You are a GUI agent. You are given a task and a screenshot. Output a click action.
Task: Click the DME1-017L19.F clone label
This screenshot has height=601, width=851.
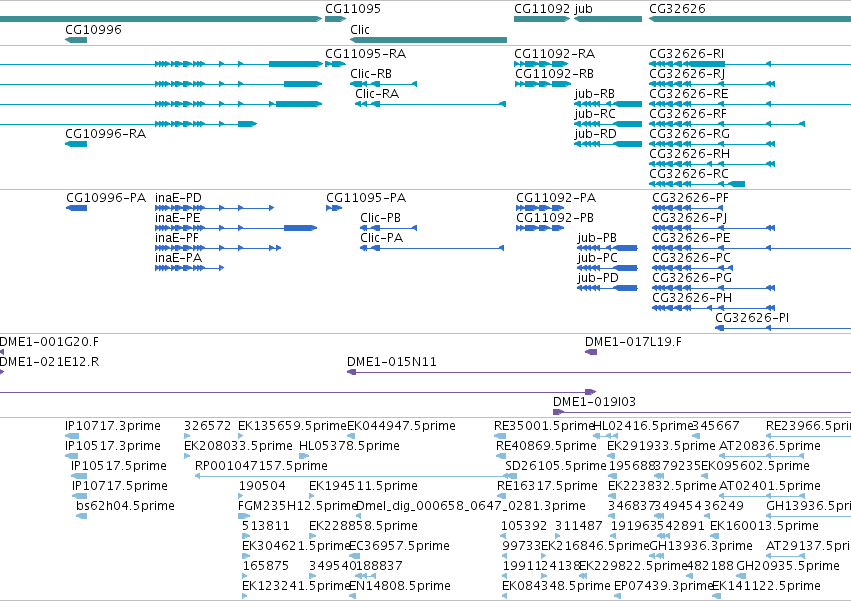tap(633, 343)
